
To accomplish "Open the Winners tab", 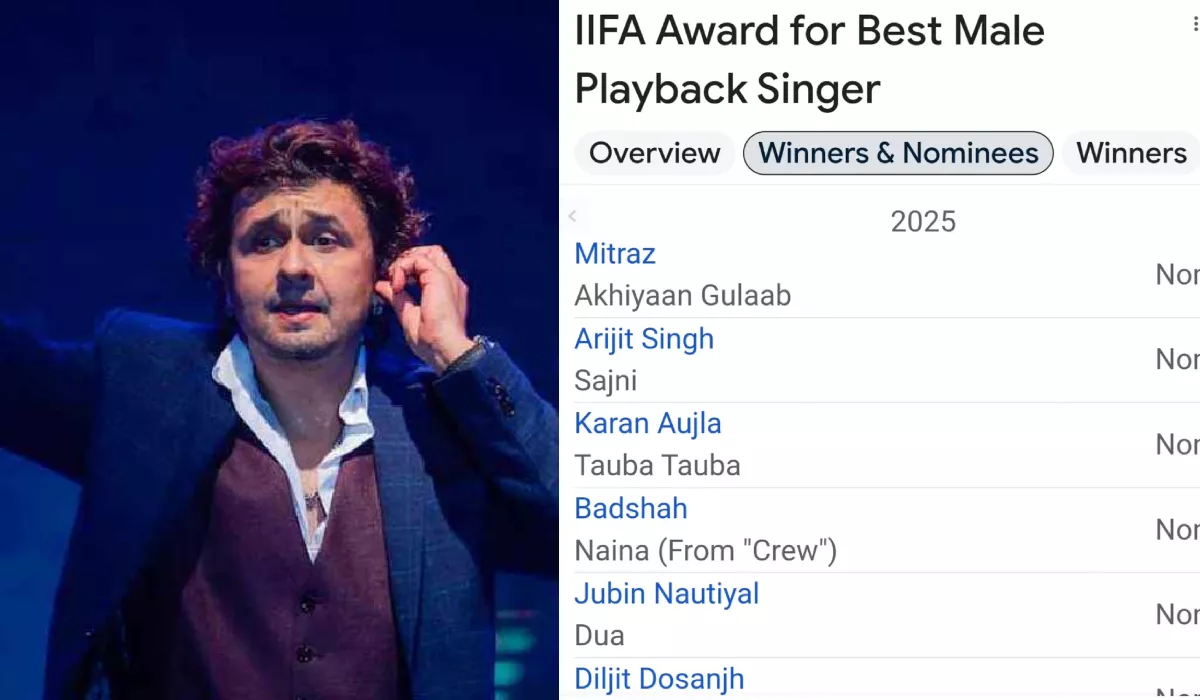I will pos(1131,153).
